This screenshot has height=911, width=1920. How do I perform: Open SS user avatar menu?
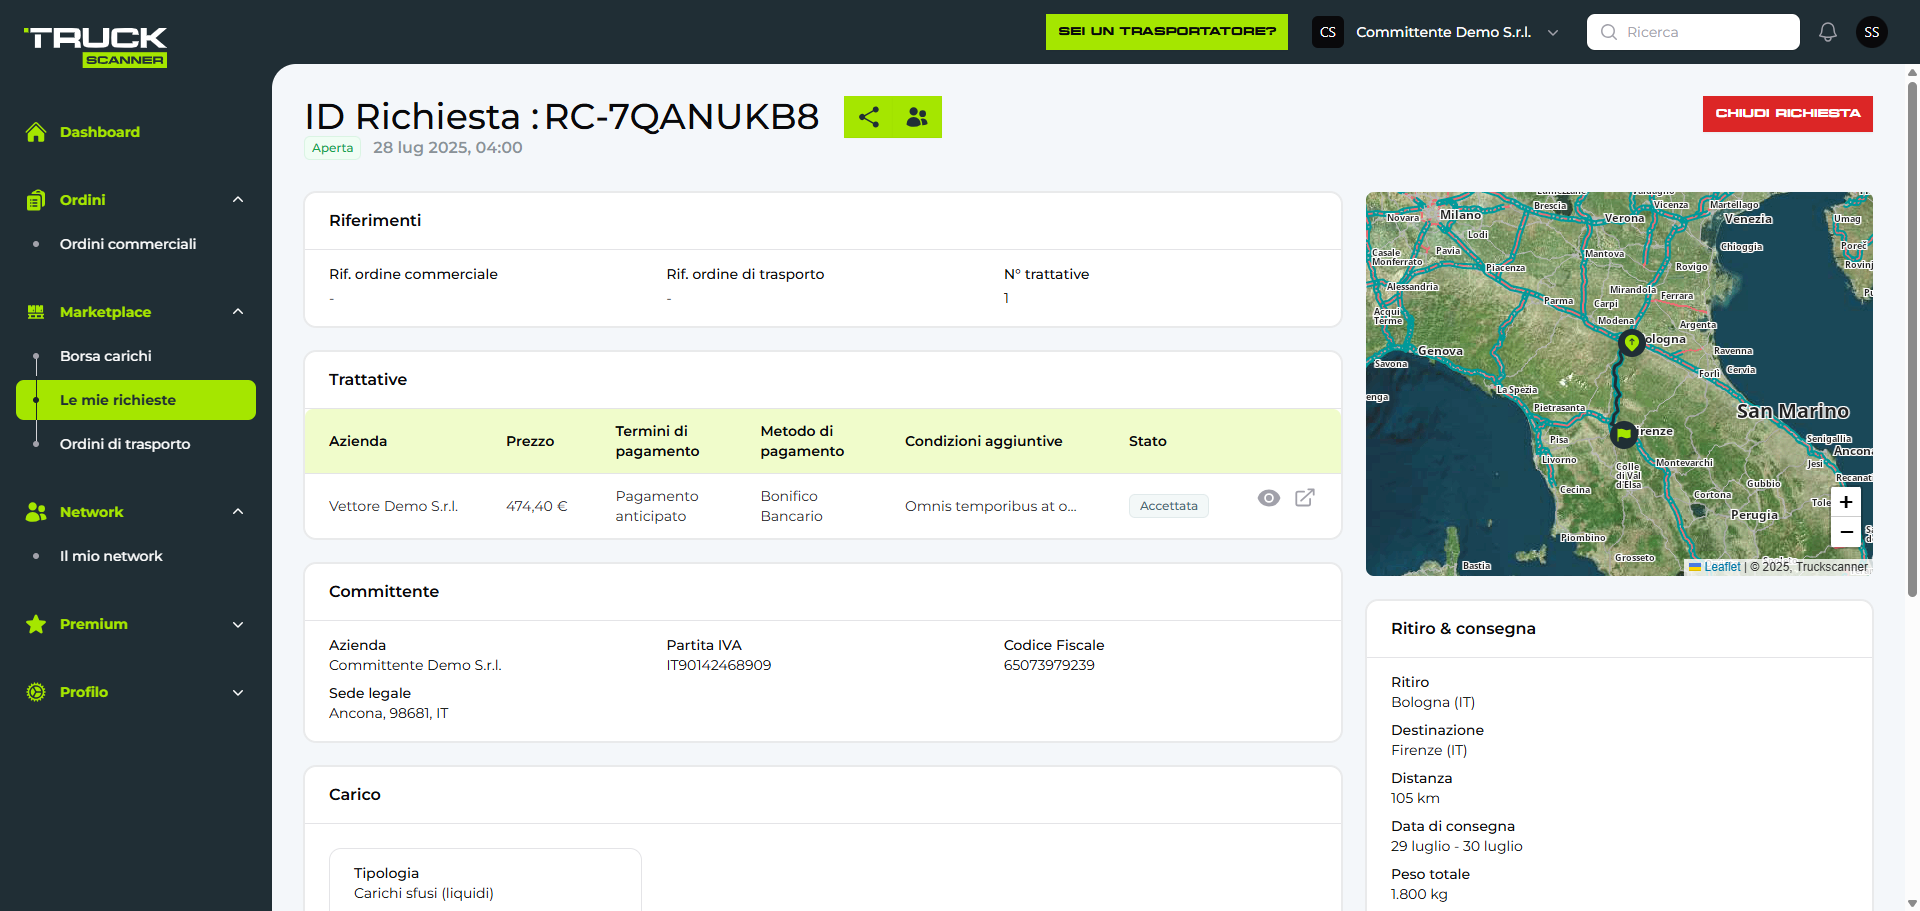click(x=1872, y=32)
